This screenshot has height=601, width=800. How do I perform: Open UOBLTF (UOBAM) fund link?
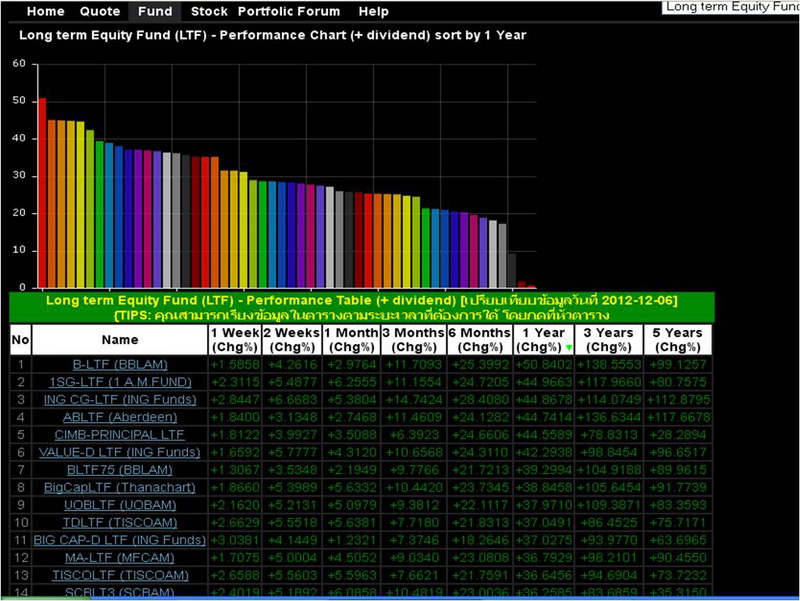point(120,505)
